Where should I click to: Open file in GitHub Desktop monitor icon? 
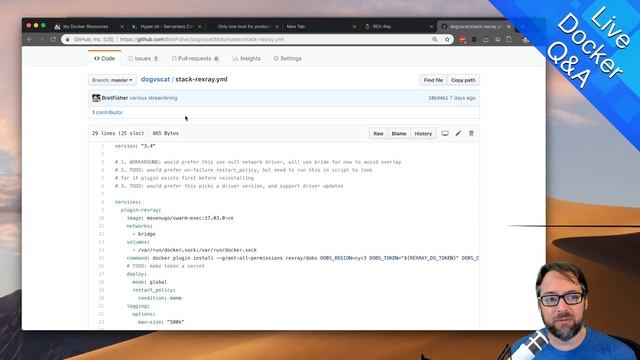(445, 133)
